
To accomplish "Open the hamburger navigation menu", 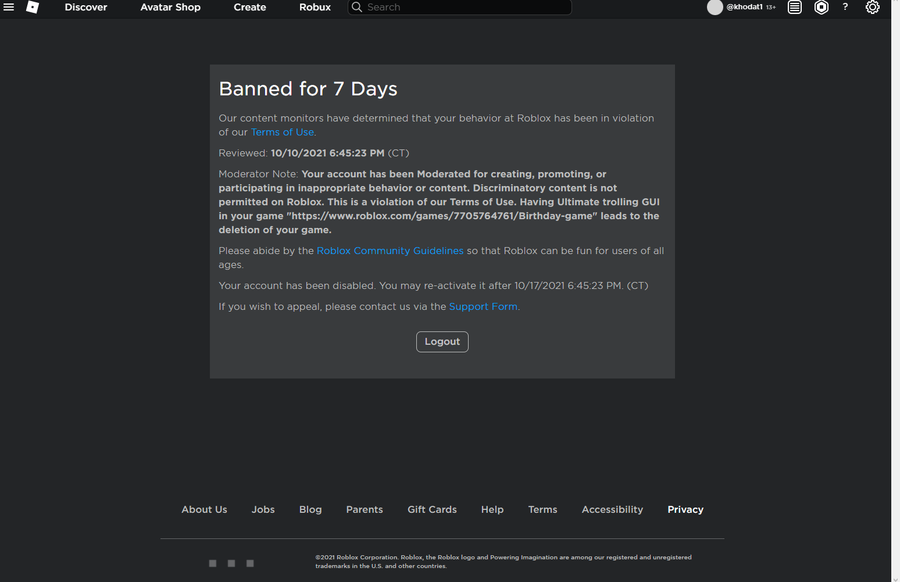I will [9, 7].
